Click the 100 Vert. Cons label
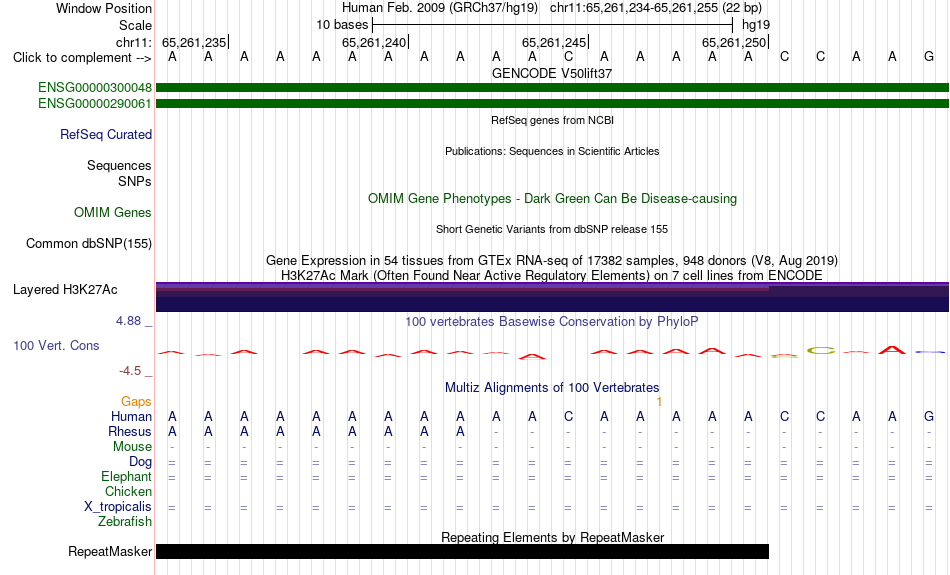Screen dimensions: 950x575 pyautogui.click(x=56, y=345)
